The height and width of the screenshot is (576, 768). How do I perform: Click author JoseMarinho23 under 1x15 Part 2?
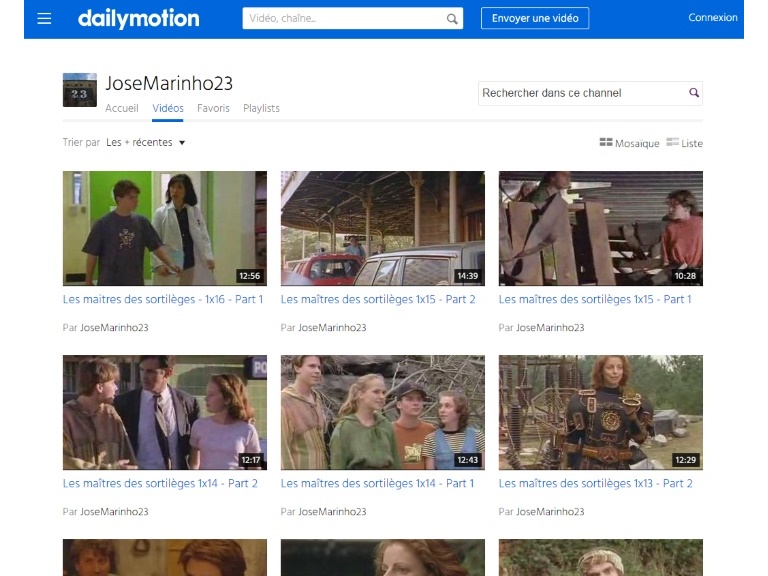pos(332,328)
